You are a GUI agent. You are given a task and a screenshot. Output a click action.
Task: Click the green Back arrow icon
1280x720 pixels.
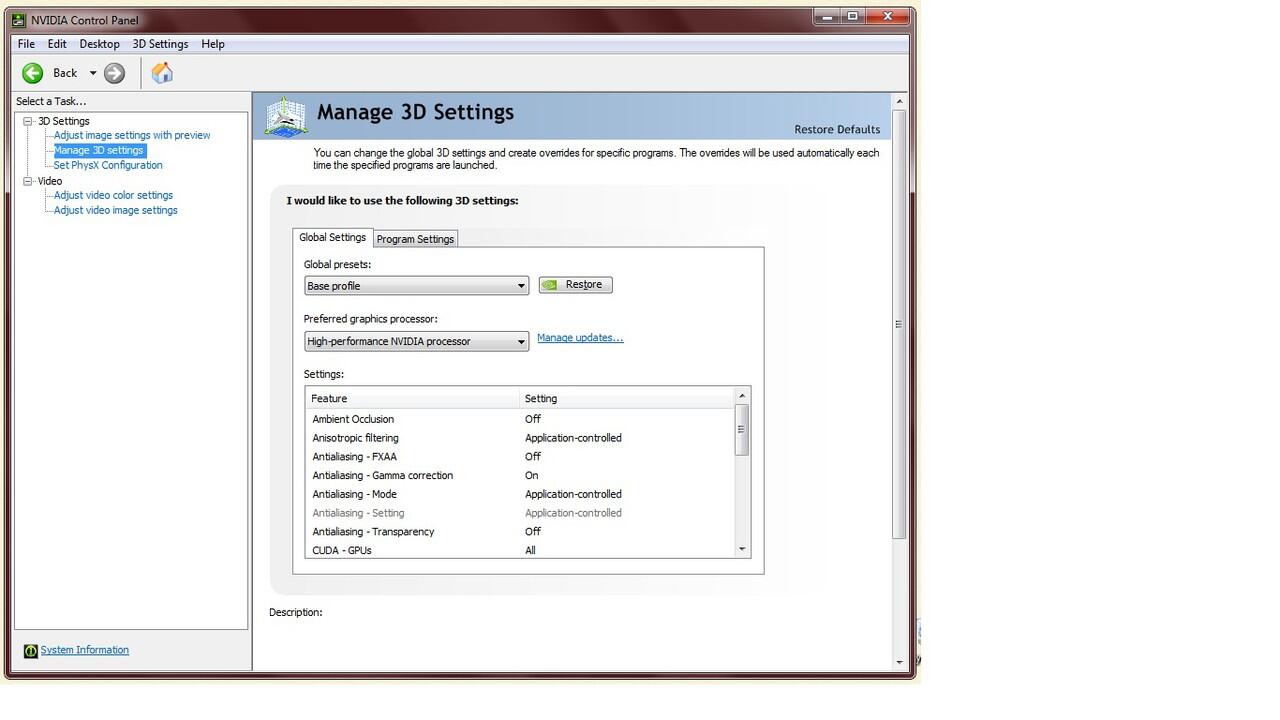33,73
